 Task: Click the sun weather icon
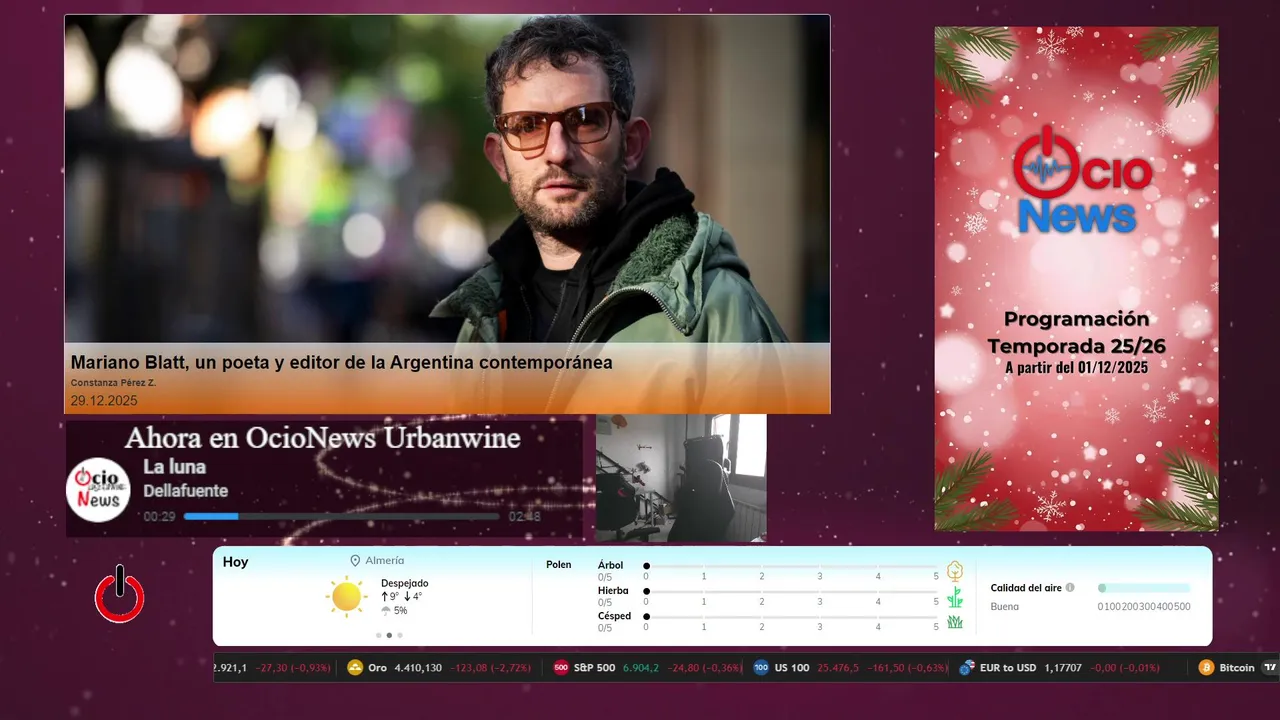(x=346, y=596)
